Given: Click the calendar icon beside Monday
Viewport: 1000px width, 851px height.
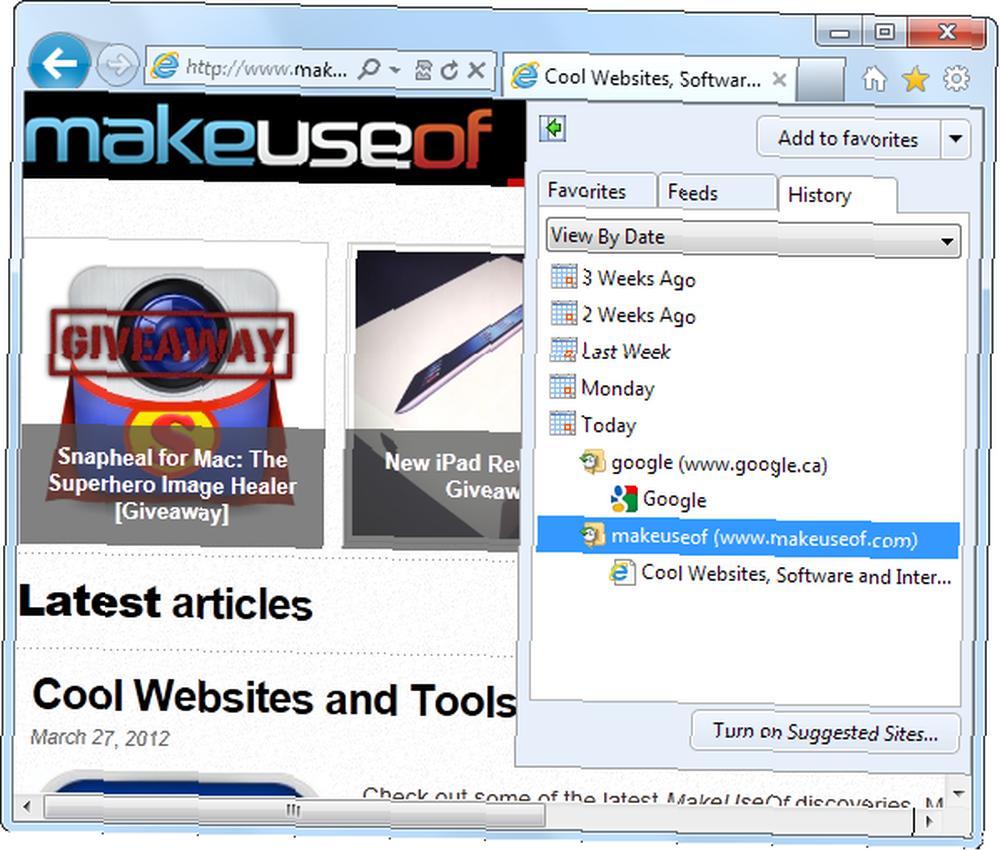Looking at the screenshot, I should pos(562,387).
